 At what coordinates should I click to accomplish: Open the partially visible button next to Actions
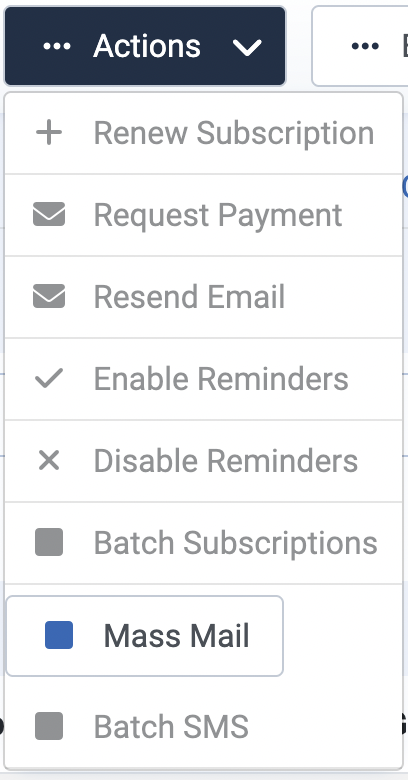pos(360,46)
